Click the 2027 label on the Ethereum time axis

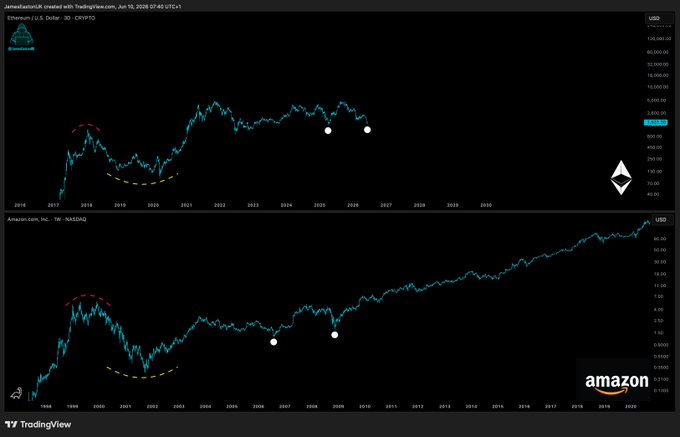coord(386,205)
